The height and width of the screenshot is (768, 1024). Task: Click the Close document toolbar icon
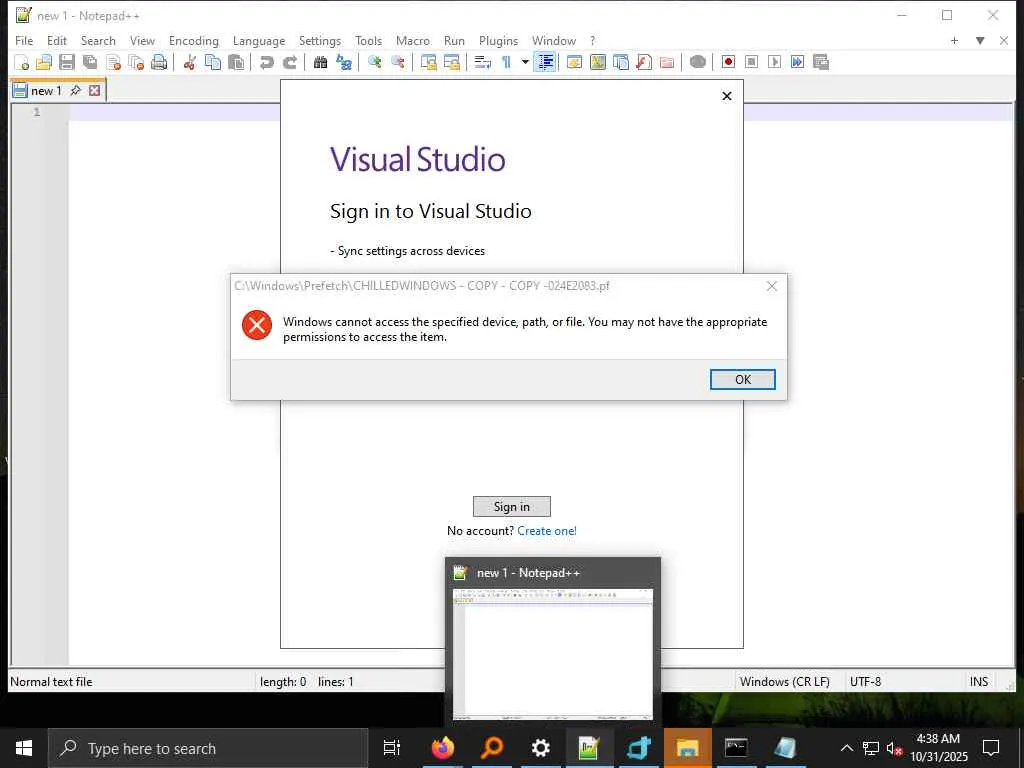point(114,62)
